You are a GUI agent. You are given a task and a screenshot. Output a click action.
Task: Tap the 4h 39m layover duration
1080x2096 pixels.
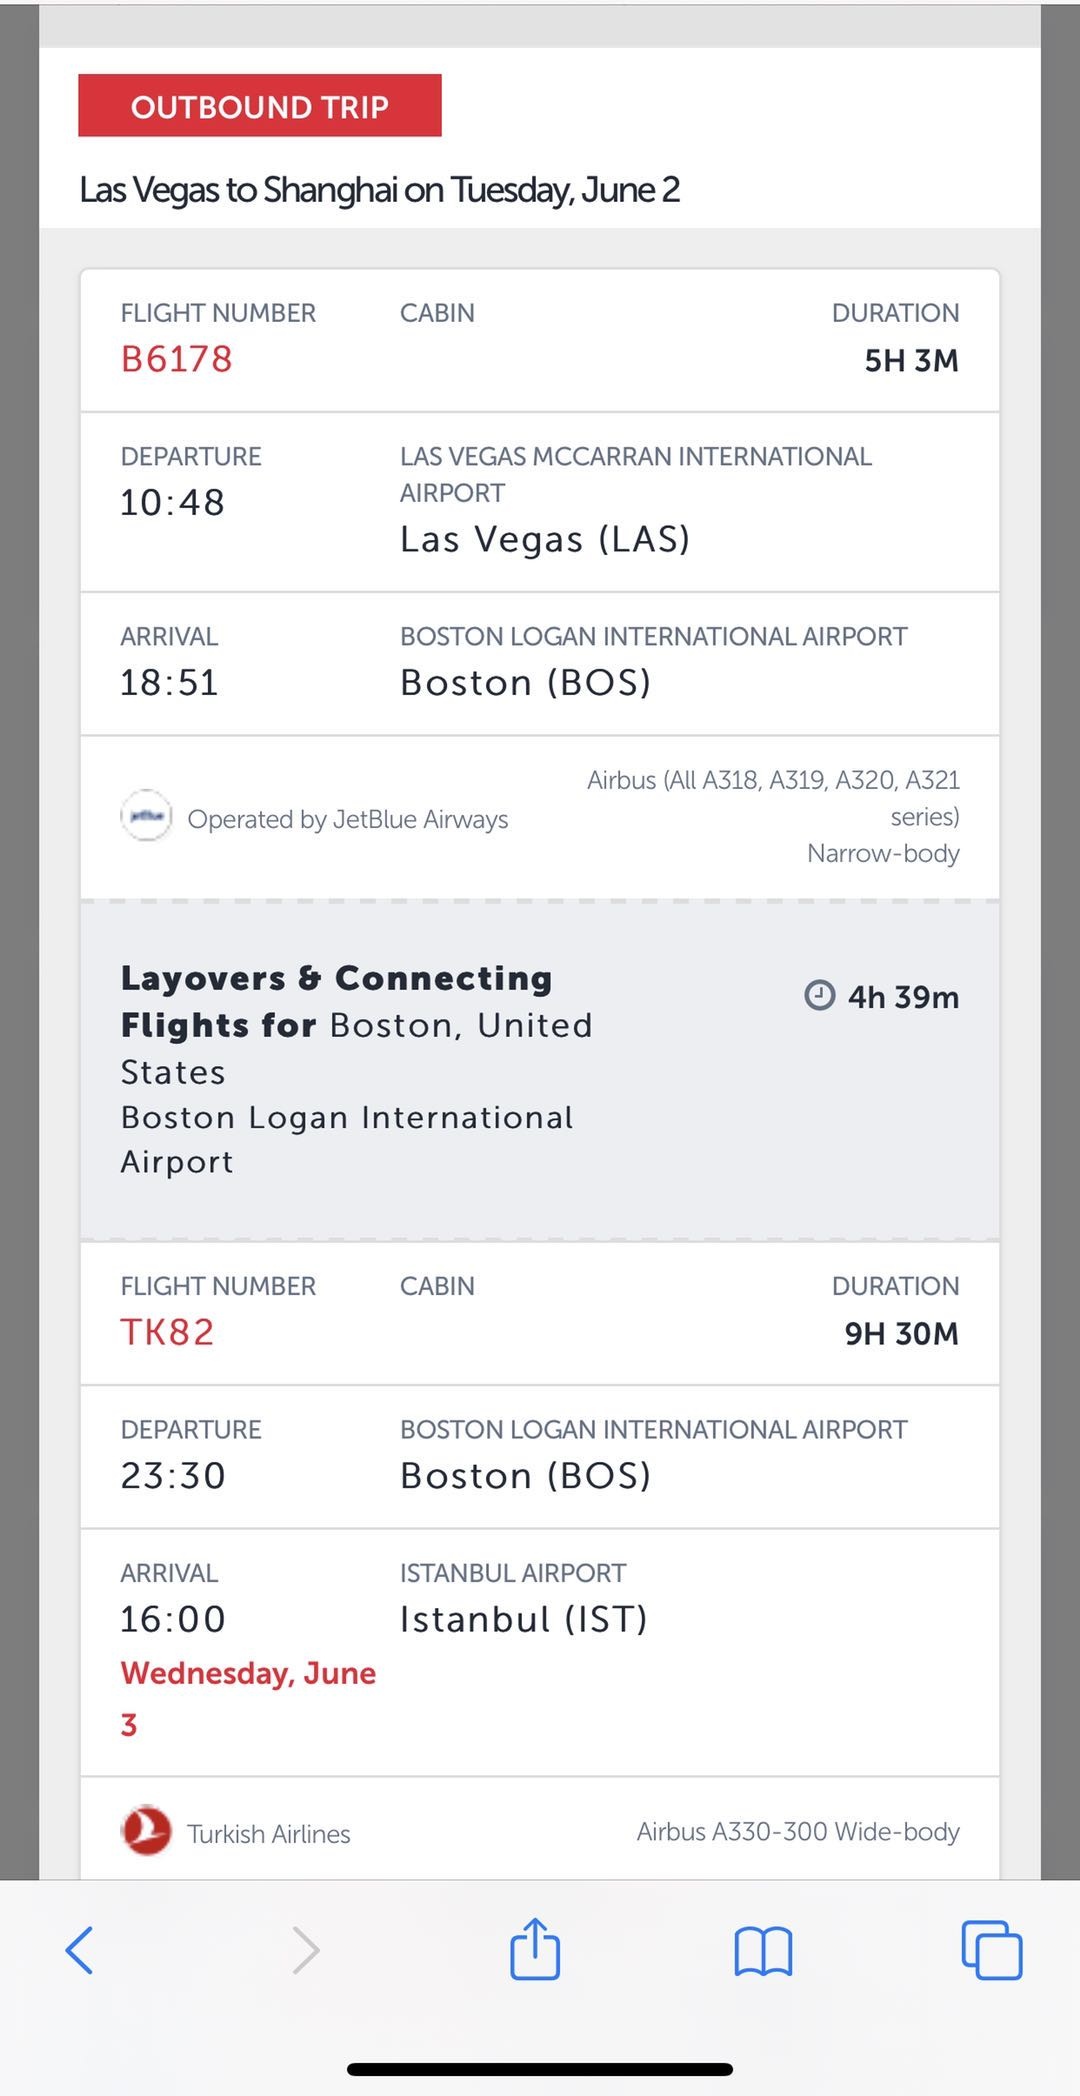[903, 997]
